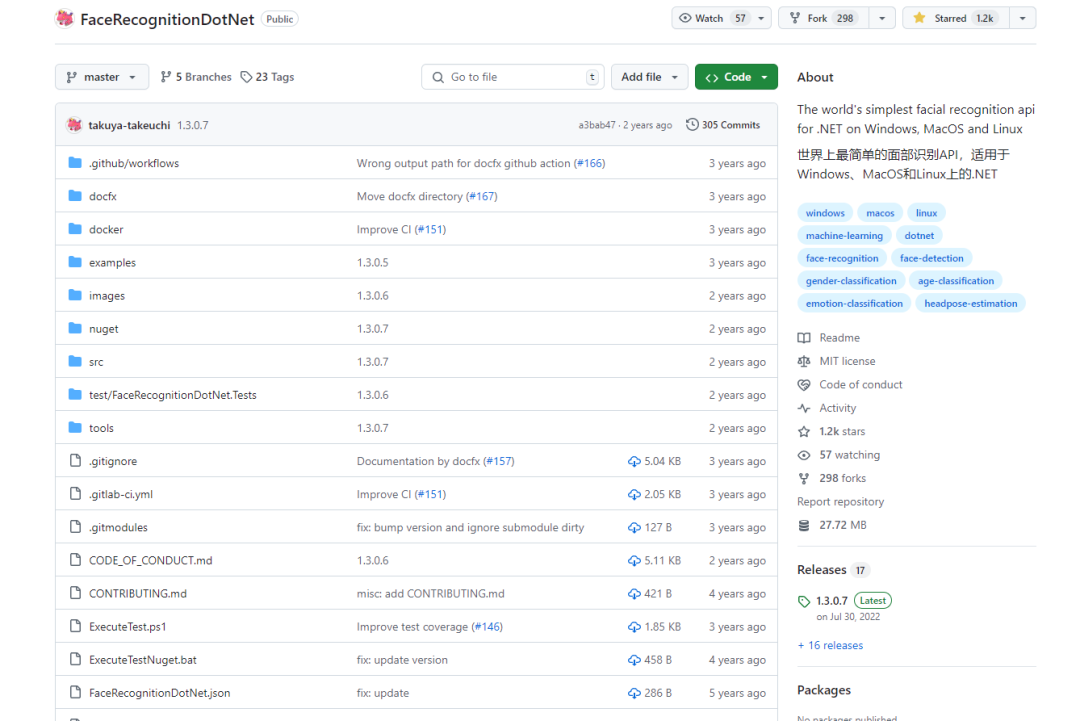Click the docker folder icon

click(74, 229)
